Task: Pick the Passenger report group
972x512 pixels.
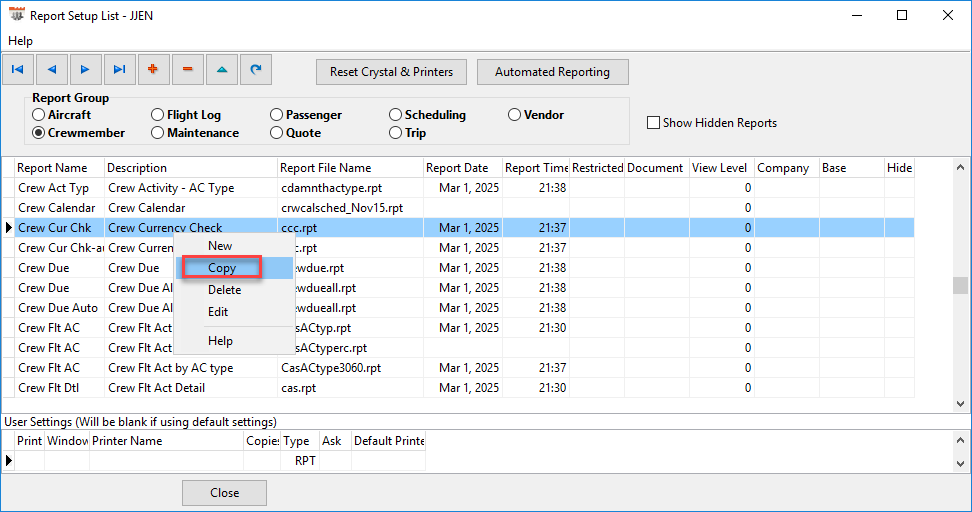Action: tap(306, 115)
